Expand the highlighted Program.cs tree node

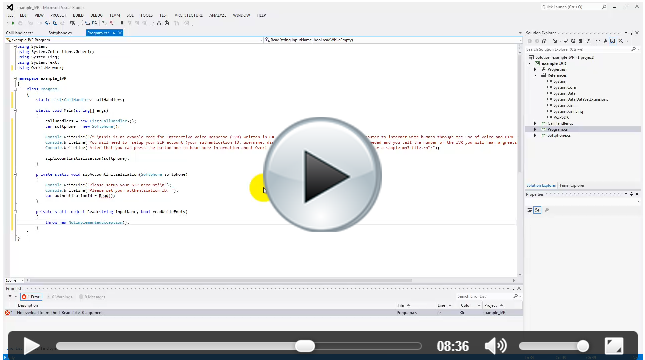click(x=535, y=129)
